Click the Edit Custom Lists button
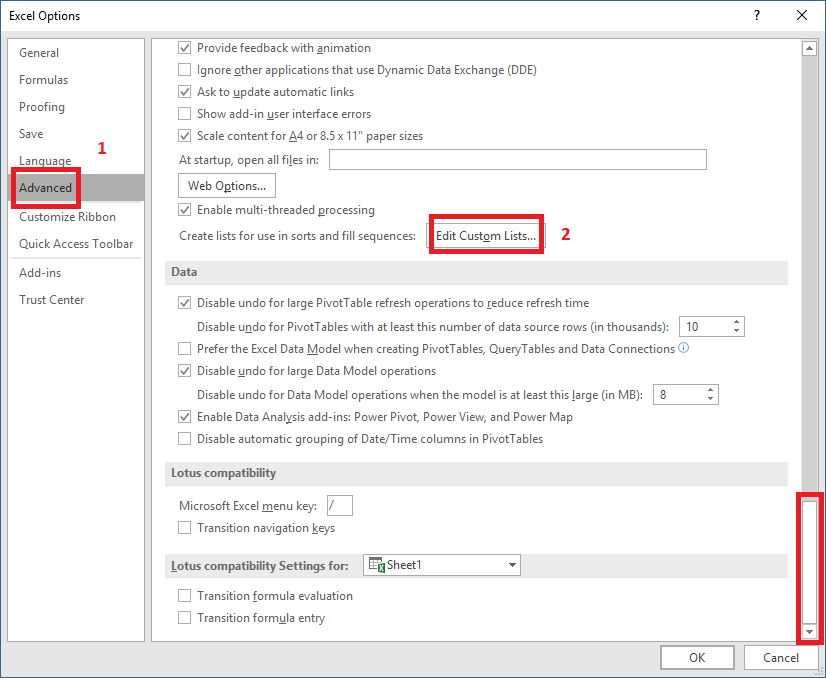This screenshot has width=826, height=678. pos(486,236)
